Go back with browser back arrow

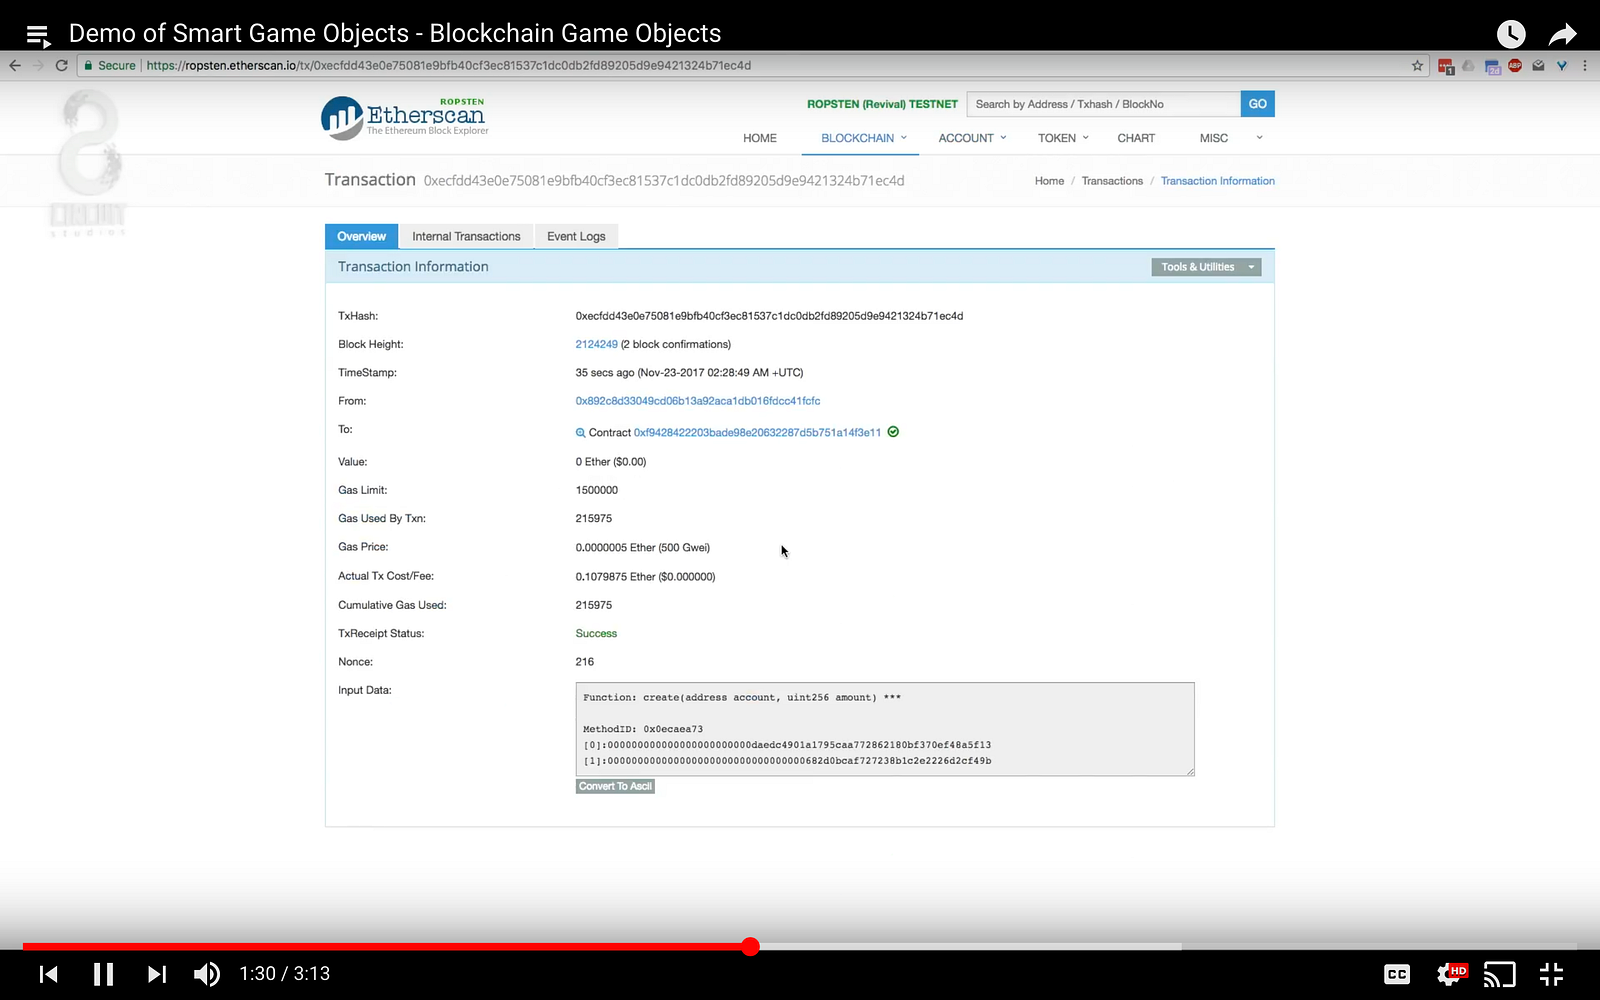(x=15, y=66)
